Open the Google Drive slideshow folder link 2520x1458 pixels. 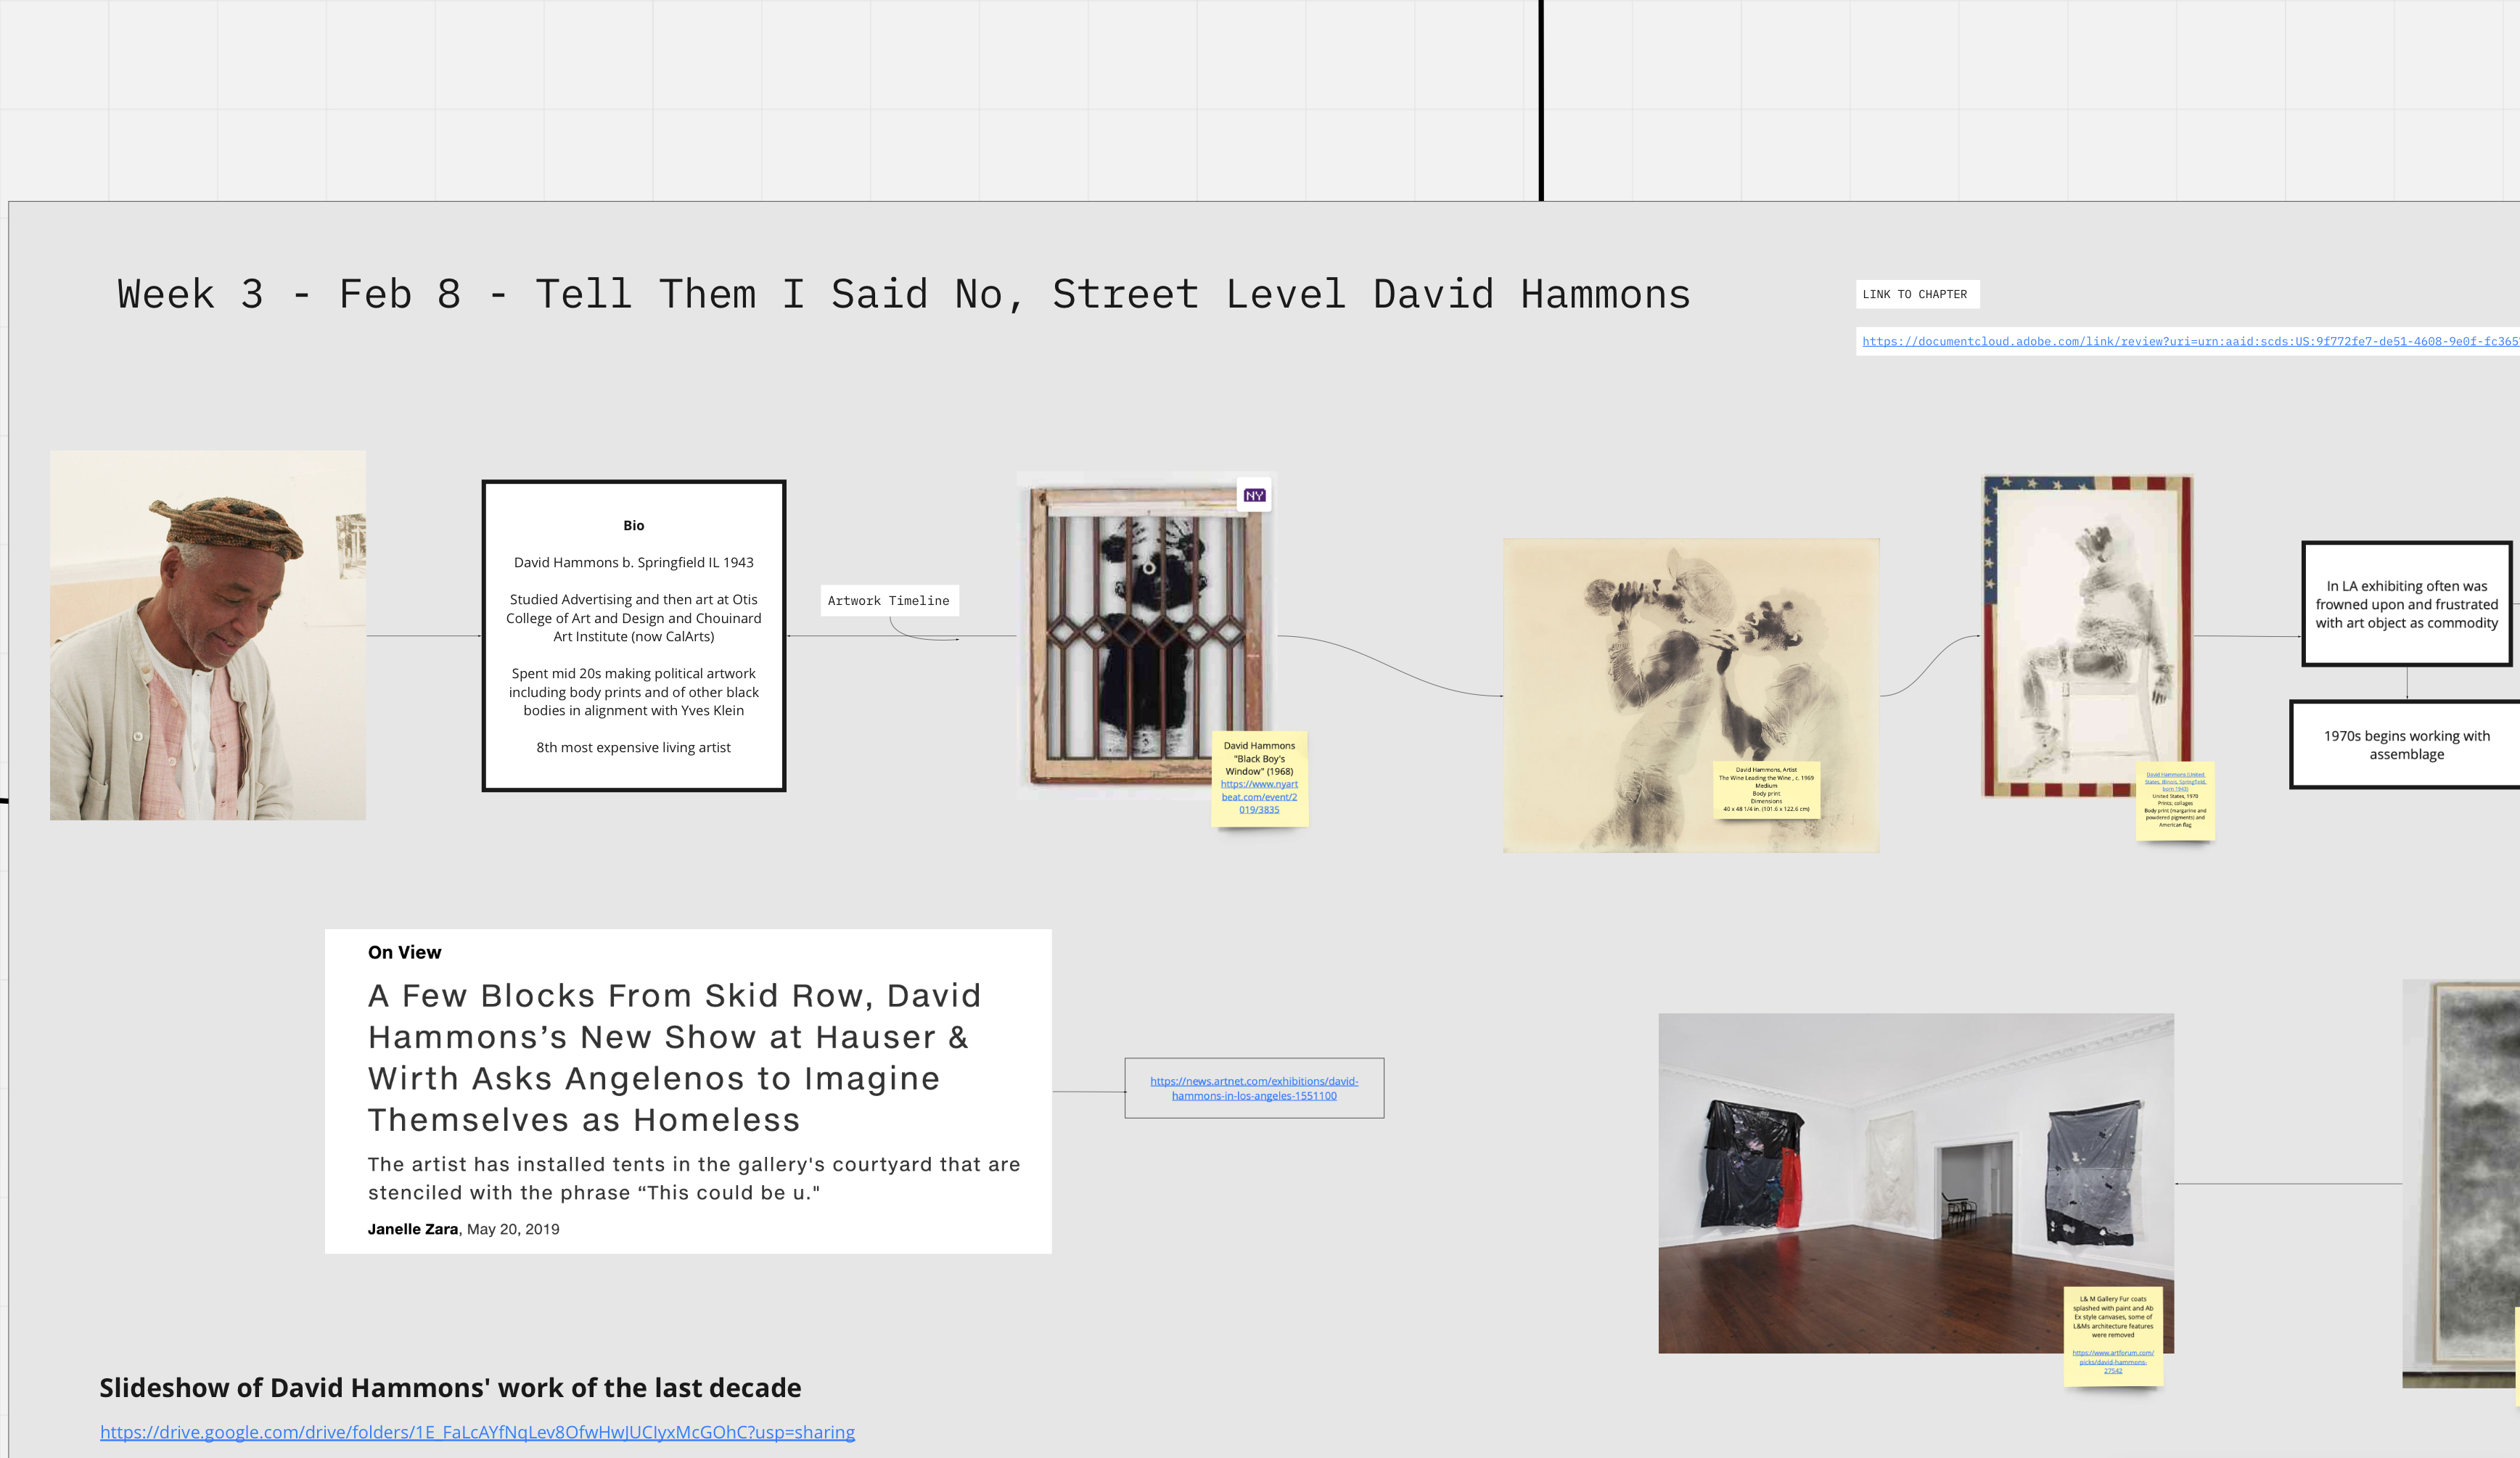477,1432
